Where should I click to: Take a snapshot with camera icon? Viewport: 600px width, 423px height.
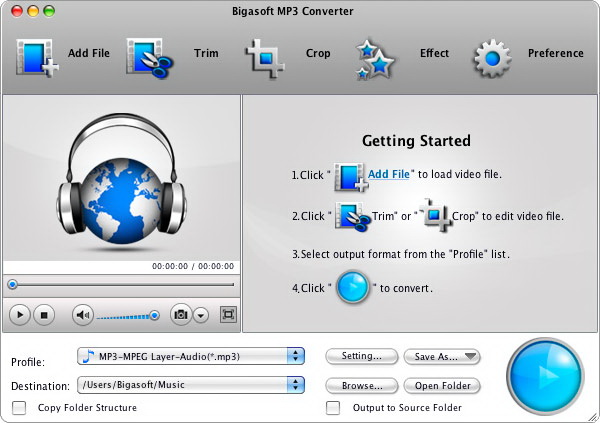[181, 315]
